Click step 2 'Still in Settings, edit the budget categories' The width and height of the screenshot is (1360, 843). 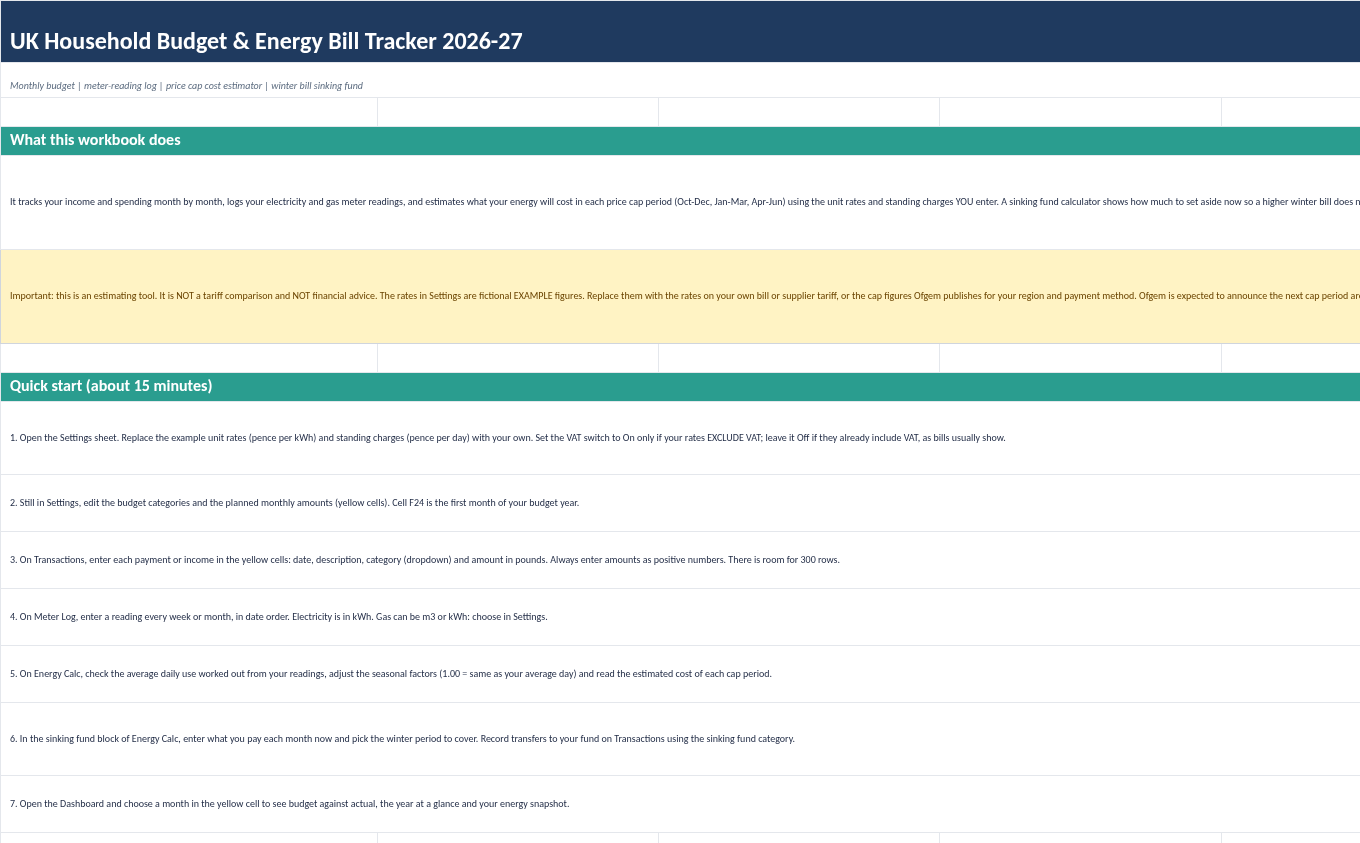(680, 503)
